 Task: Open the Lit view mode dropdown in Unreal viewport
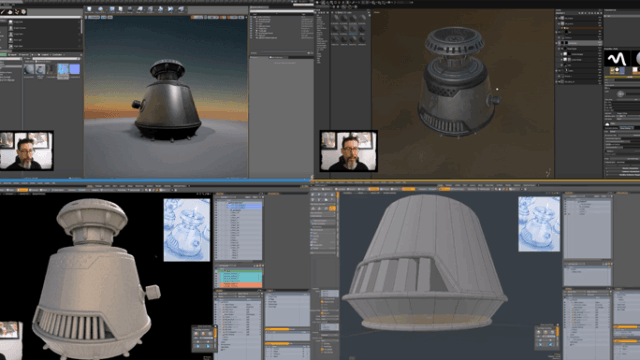click(104, 18)
